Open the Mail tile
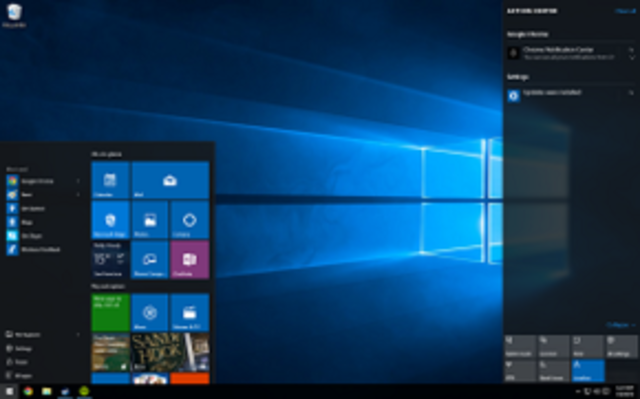The height and width of the screenshot is (399, 640). 170,180
